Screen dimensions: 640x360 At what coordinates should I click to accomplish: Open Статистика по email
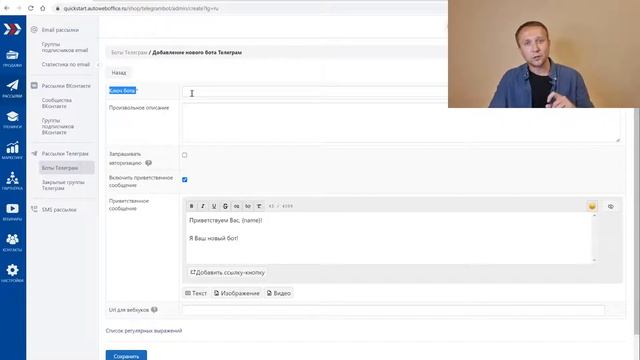[x=65, y=64]
